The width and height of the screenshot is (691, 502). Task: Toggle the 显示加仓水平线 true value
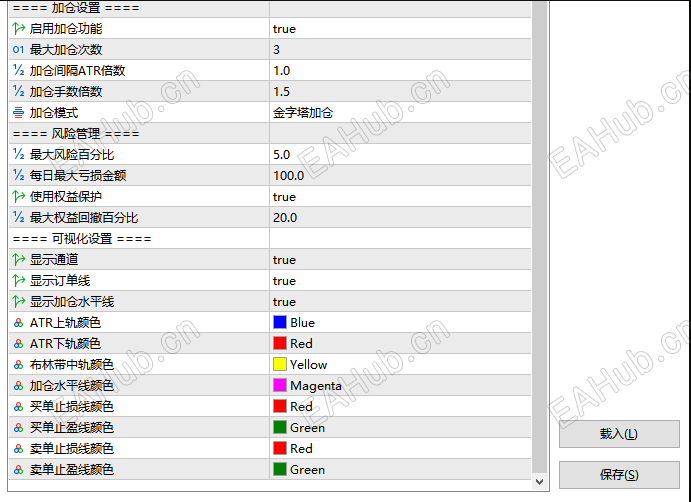pos(400,301)
